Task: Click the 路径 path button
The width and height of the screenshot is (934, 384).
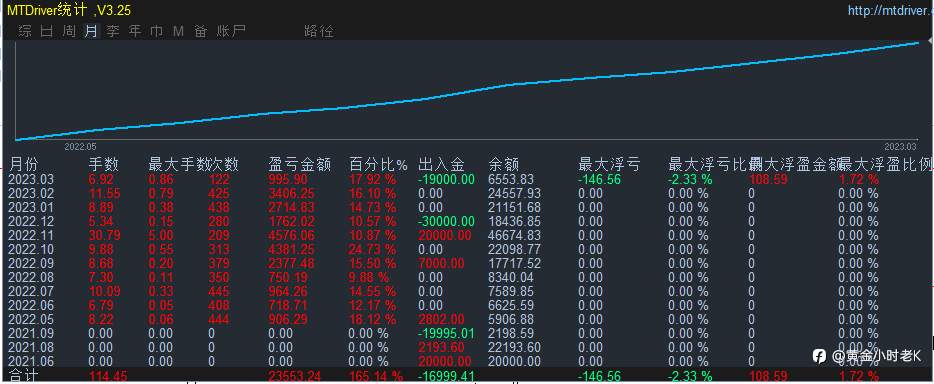Action: [319, 32]
